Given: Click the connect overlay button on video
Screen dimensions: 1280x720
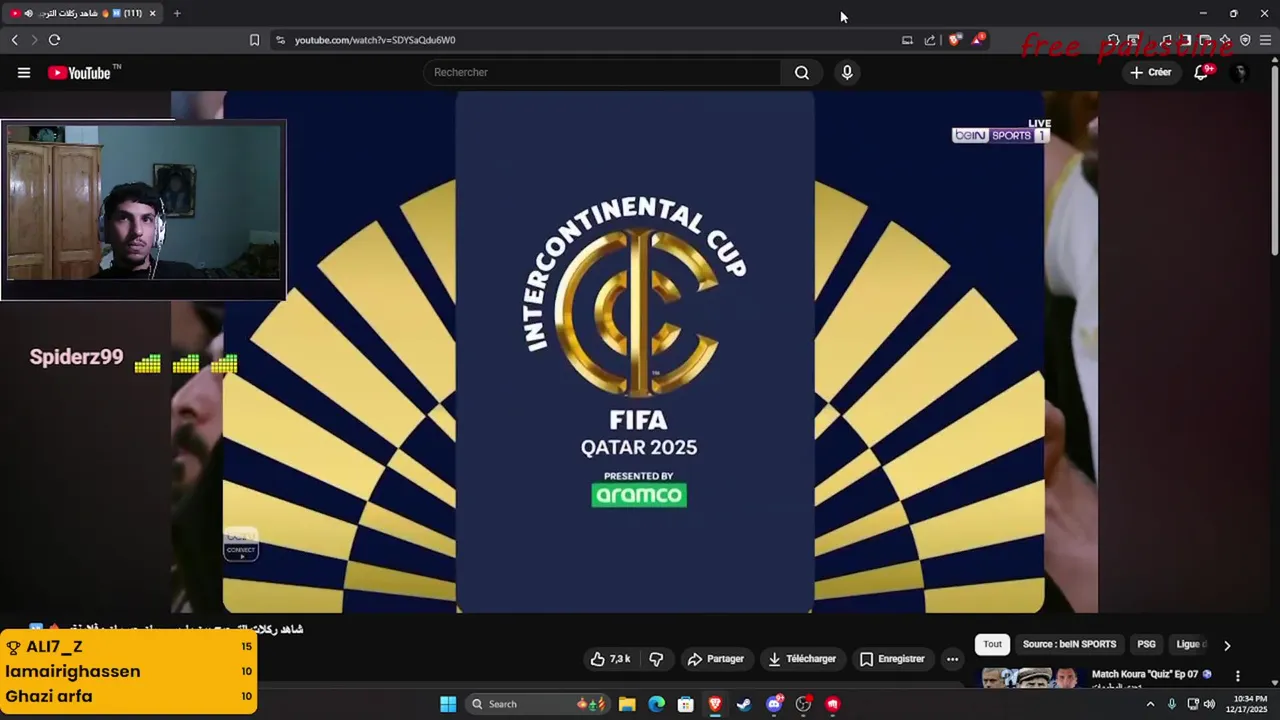Looking at the screenshot, I should point(241,544).
